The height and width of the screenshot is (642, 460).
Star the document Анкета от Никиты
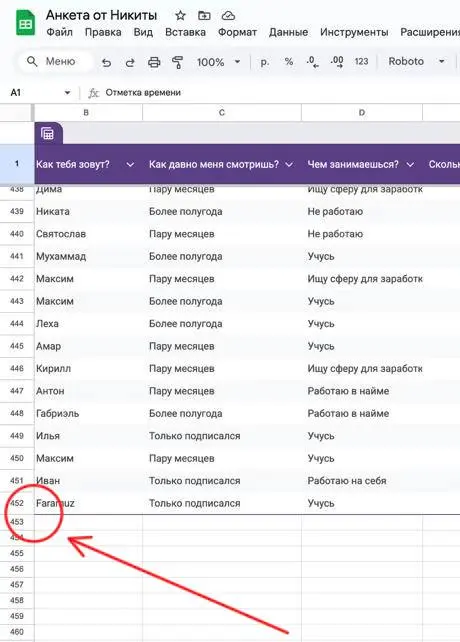pyautogui.click(x=180, y=16)
